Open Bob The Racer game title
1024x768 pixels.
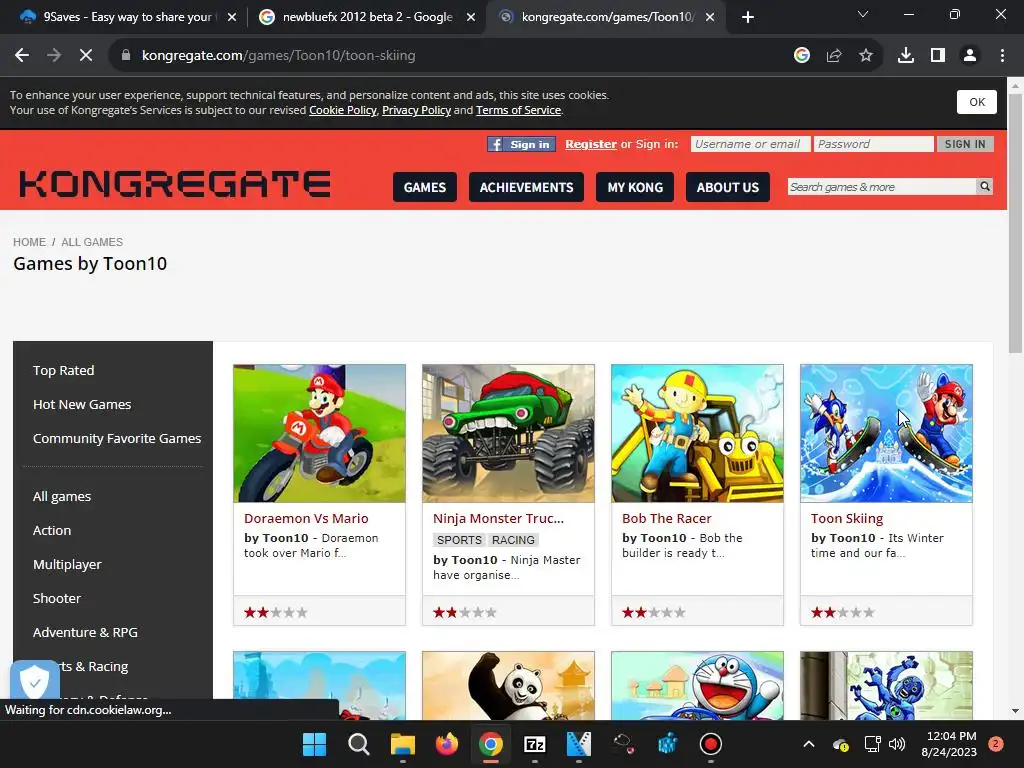[667, 519]
